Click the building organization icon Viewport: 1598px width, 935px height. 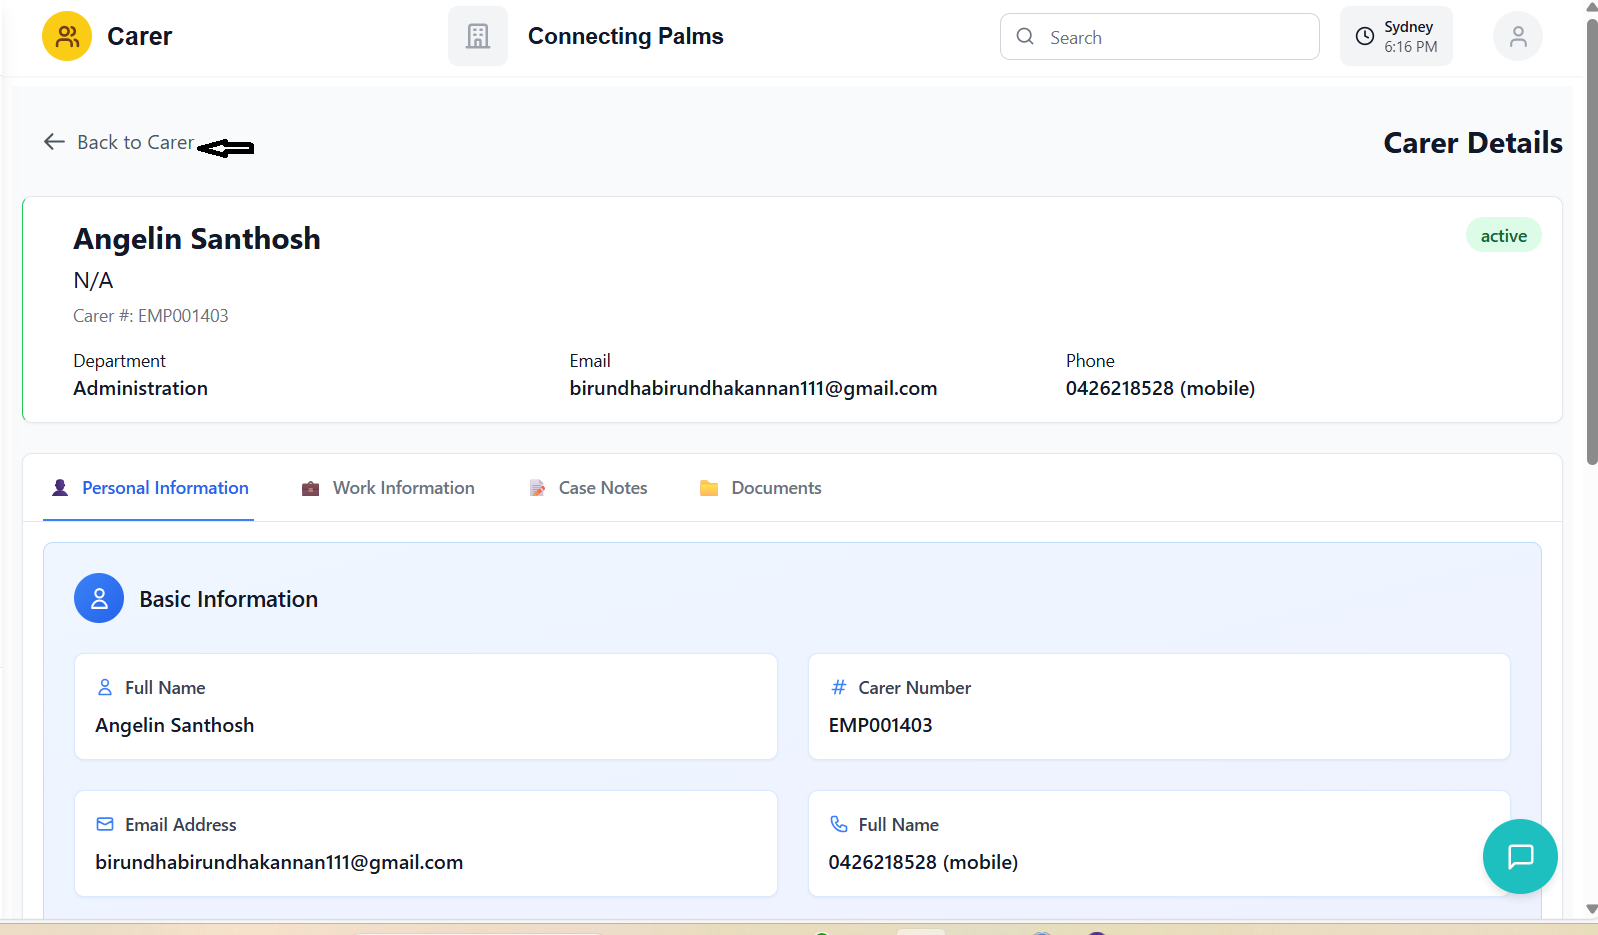[x=478, y=37]
